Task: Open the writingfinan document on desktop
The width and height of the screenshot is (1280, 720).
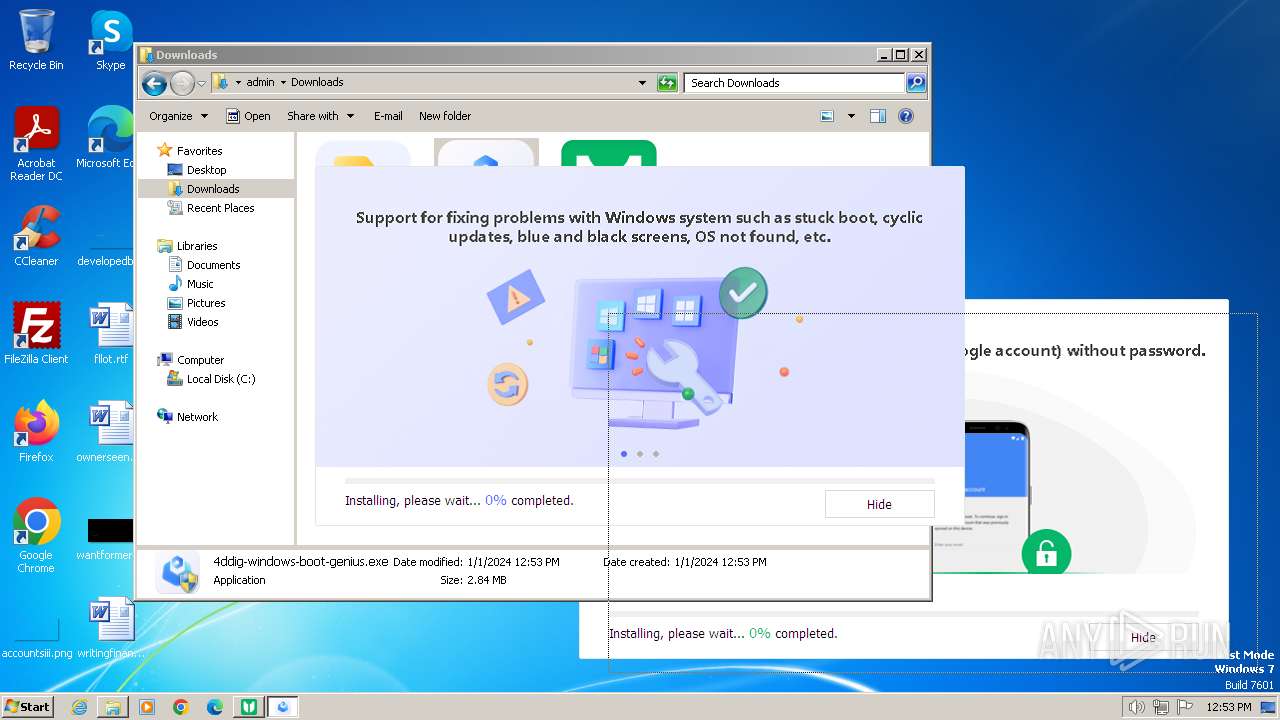Action: point(110,627)
